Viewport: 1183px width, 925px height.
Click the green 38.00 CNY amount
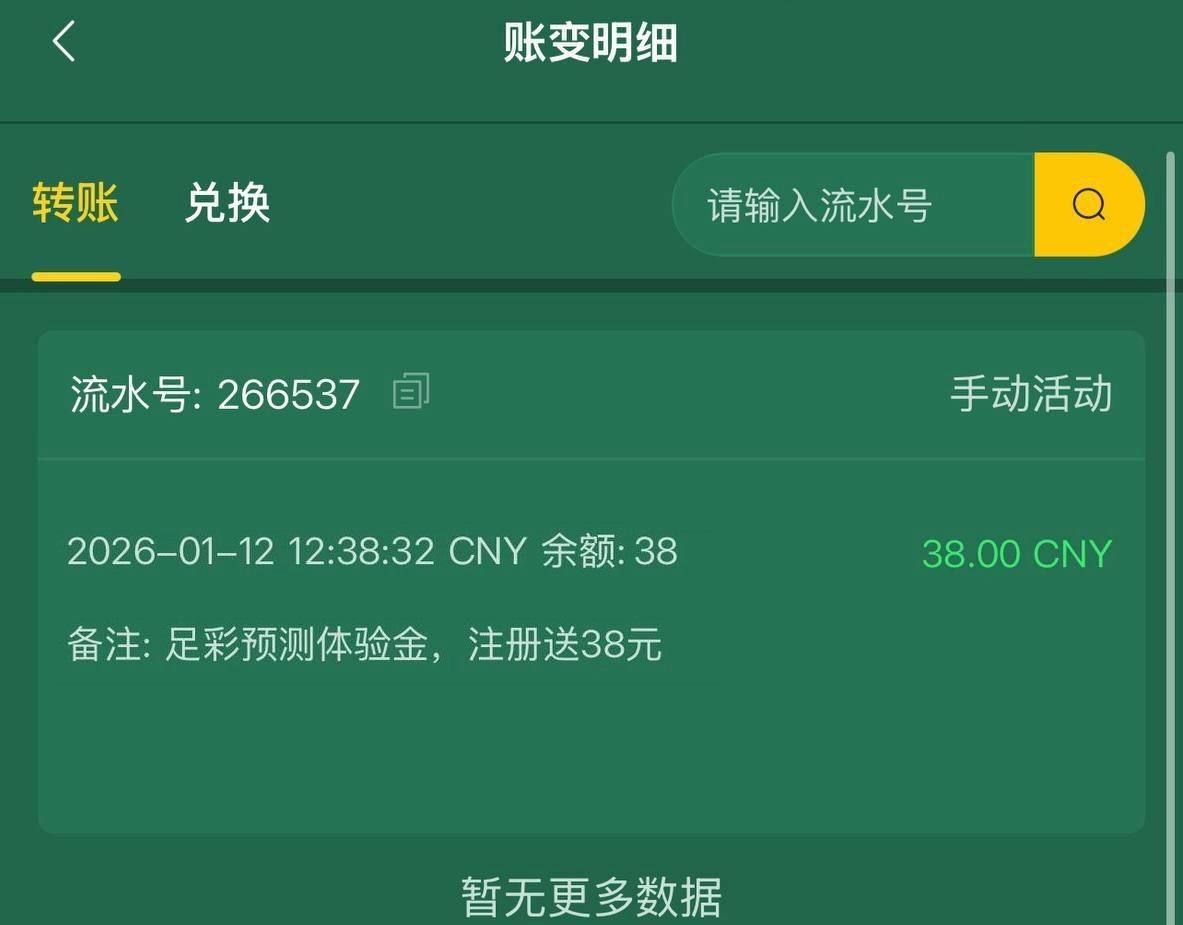pyautogui.click(x=1017, y=554)
